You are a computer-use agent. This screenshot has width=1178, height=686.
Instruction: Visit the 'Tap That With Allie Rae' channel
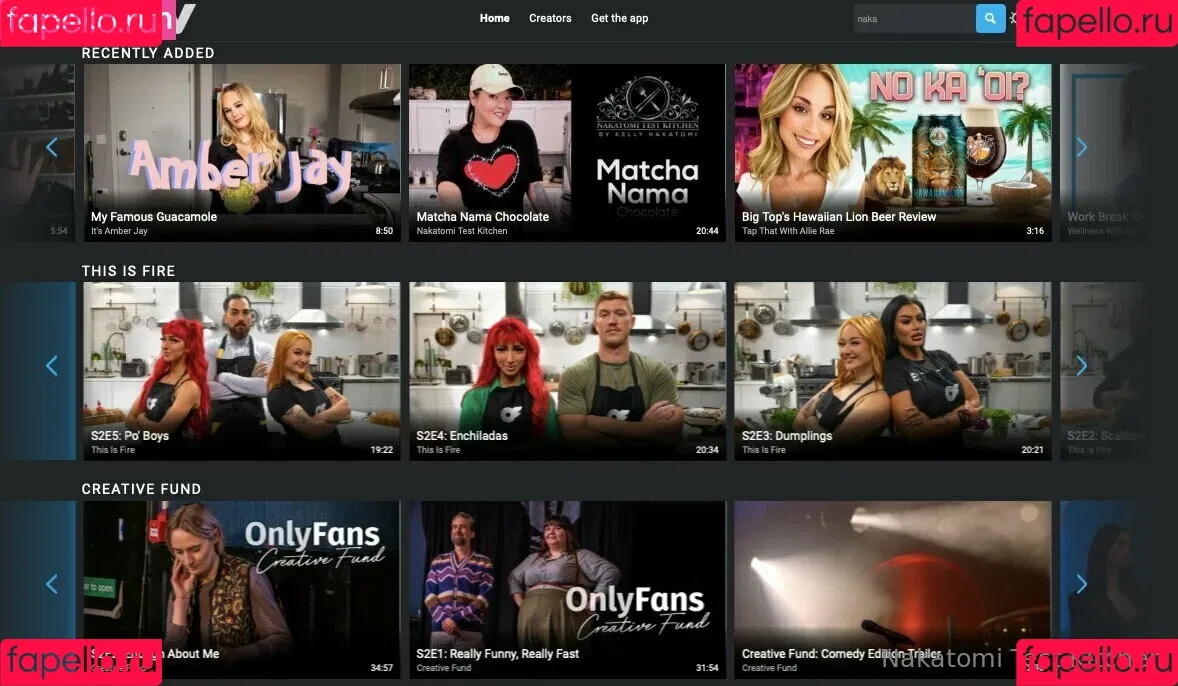787,231
